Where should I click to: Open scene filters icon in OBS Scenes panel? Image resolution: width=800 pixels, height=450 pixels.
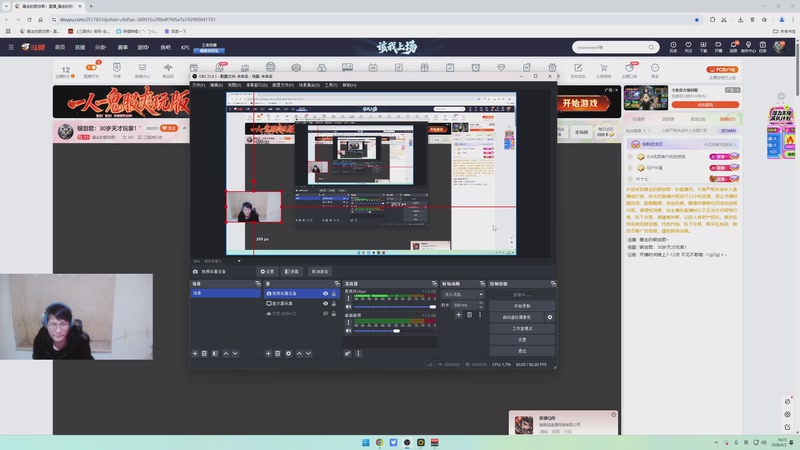pyautogui.click(x=215, y=353)
